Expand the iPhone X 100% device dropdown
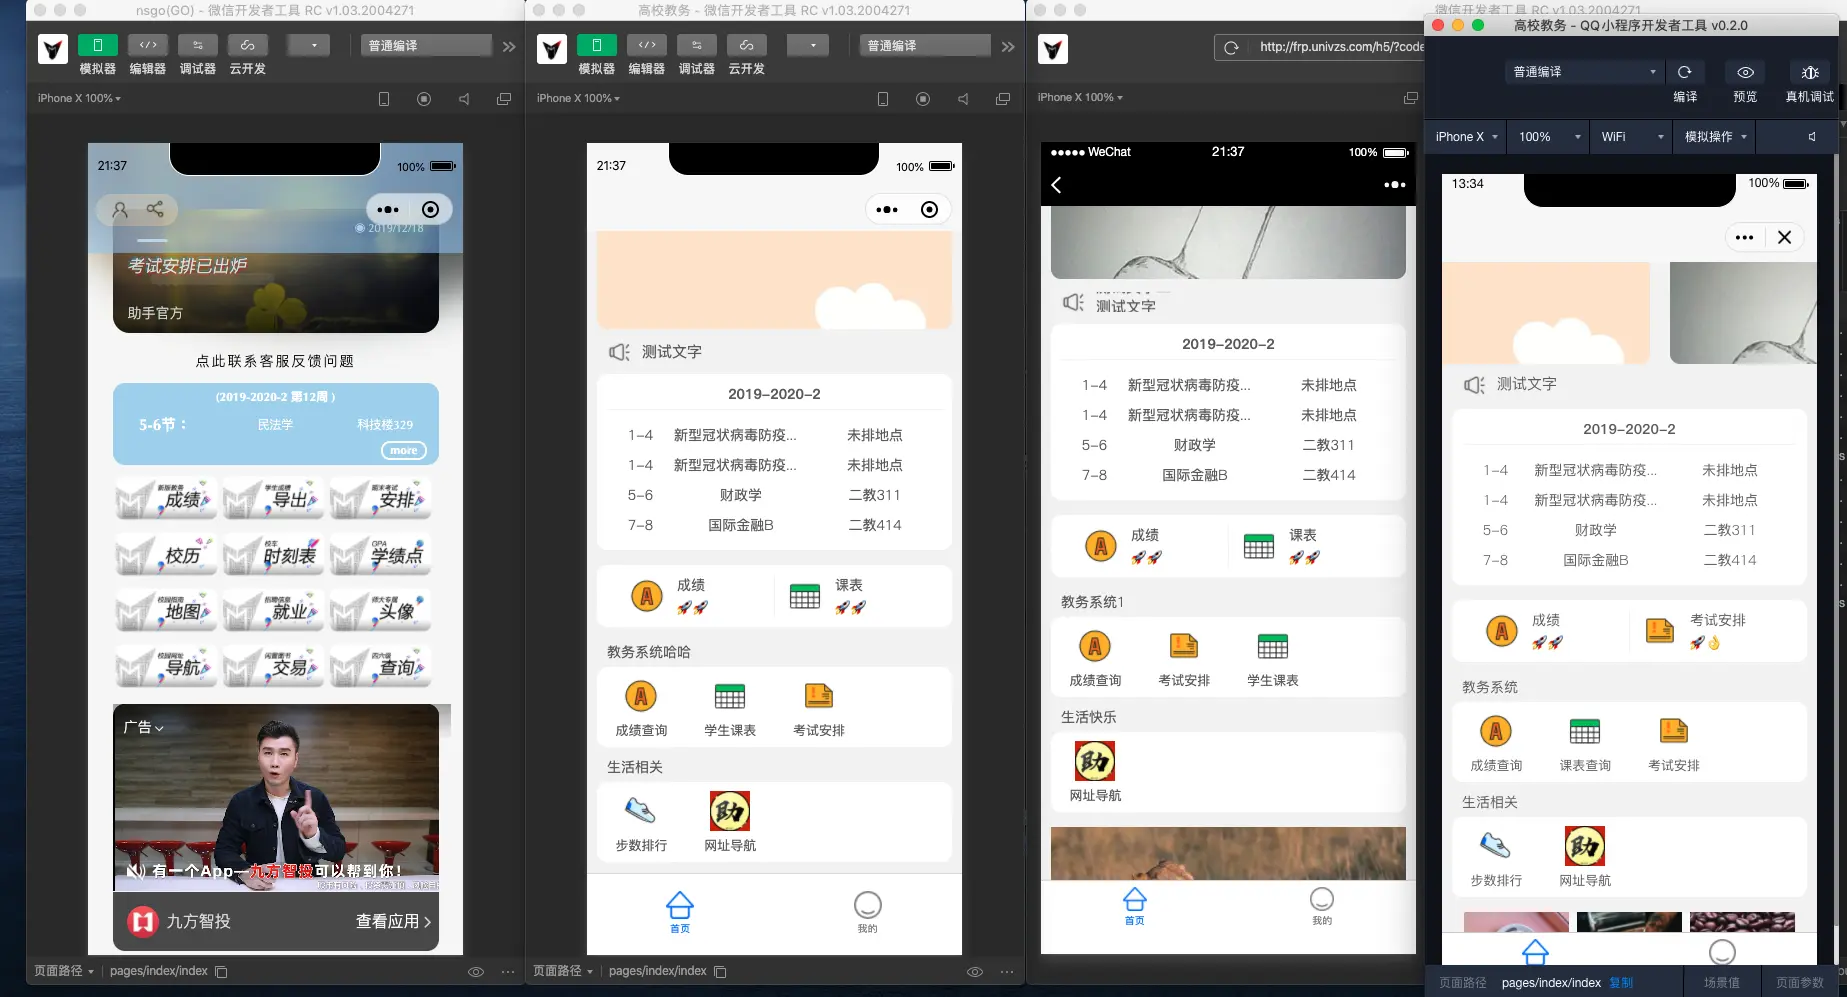1847x997 pixels. (77, 98)
